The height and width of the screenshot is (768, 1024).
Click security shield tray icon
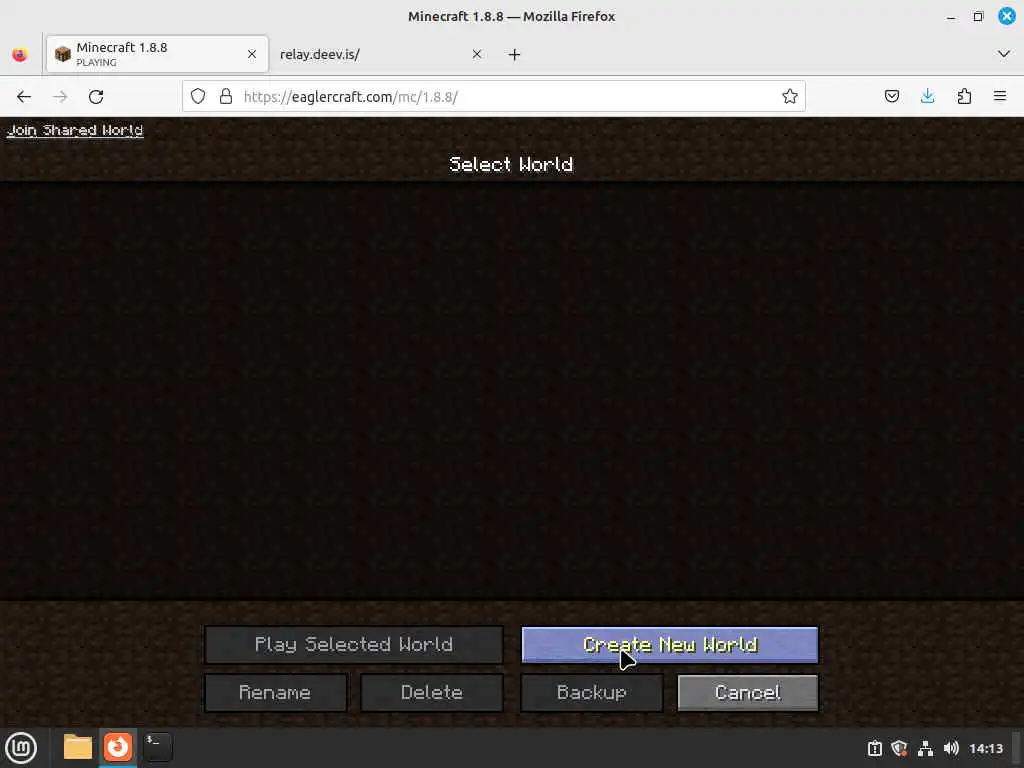pyautogui.click(x=899, y=748)
